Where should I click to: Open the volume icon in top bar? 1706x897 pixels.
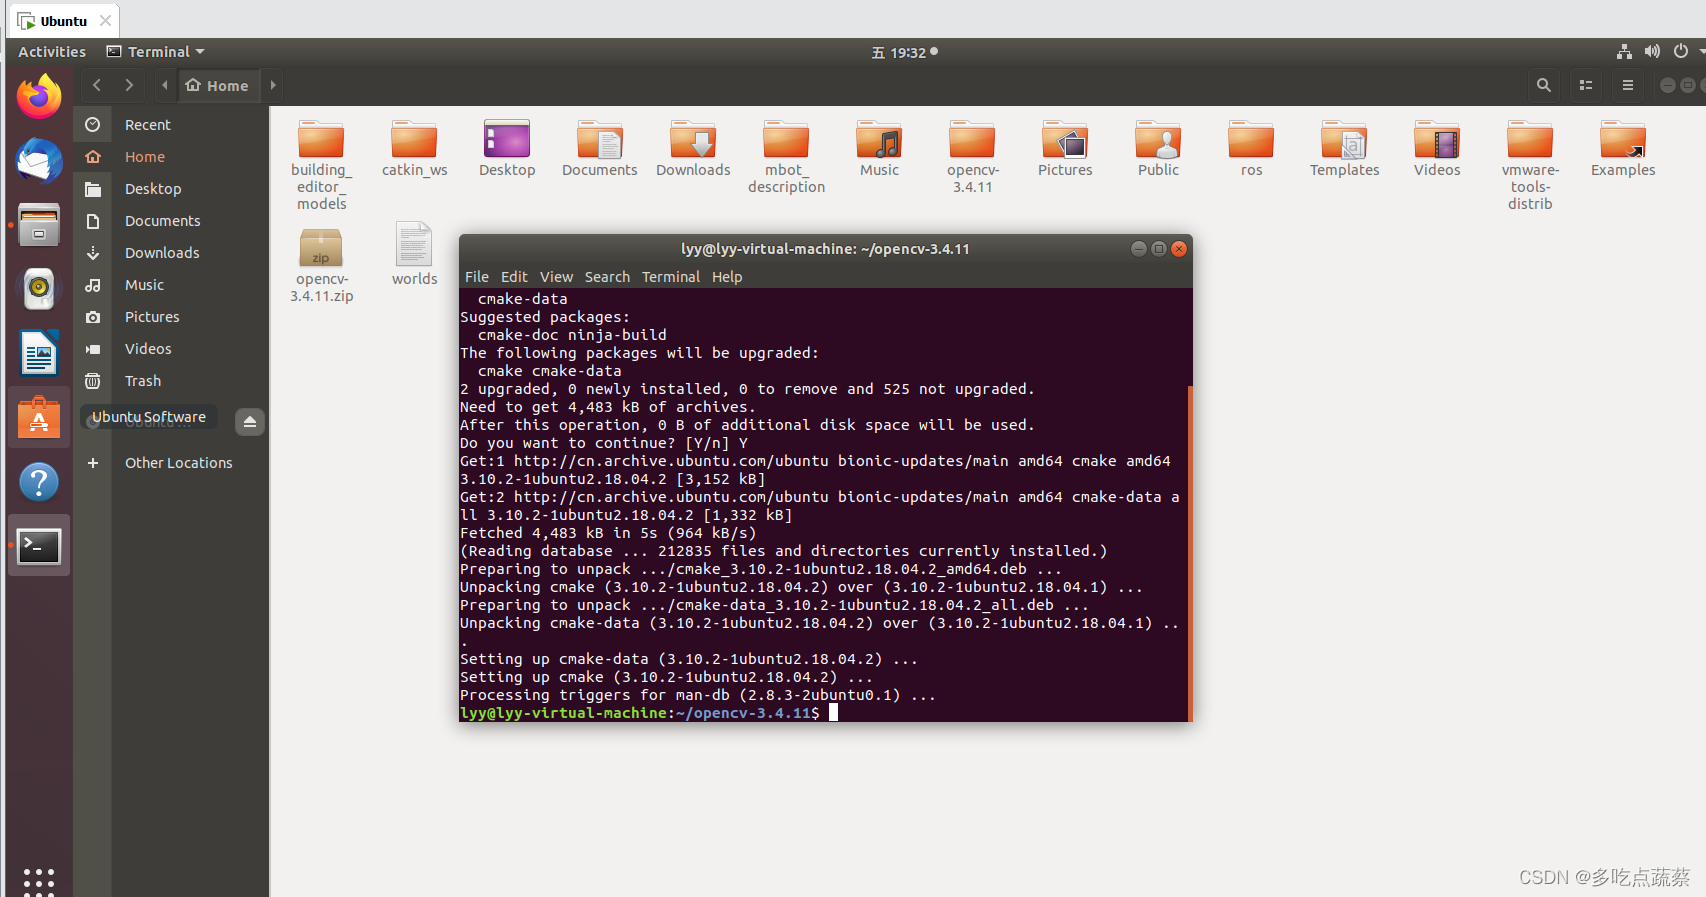coord(1652,51)
